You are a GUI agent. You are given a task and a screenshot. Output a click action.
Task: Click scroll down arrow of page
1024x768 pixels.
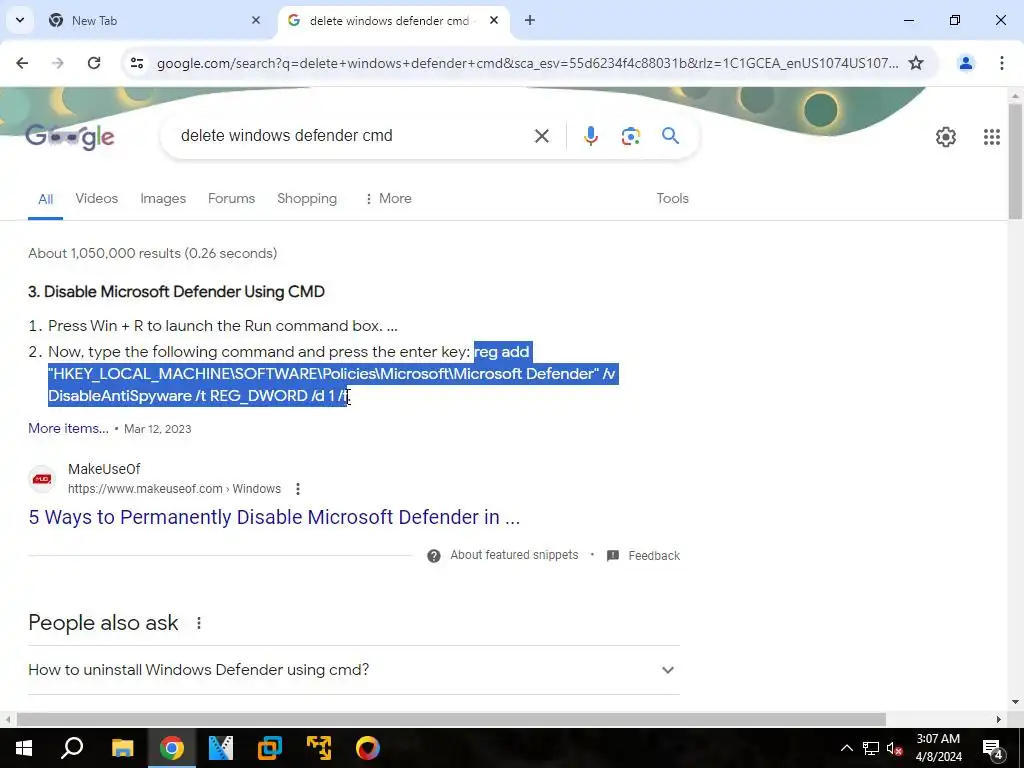coord(1016,702)
